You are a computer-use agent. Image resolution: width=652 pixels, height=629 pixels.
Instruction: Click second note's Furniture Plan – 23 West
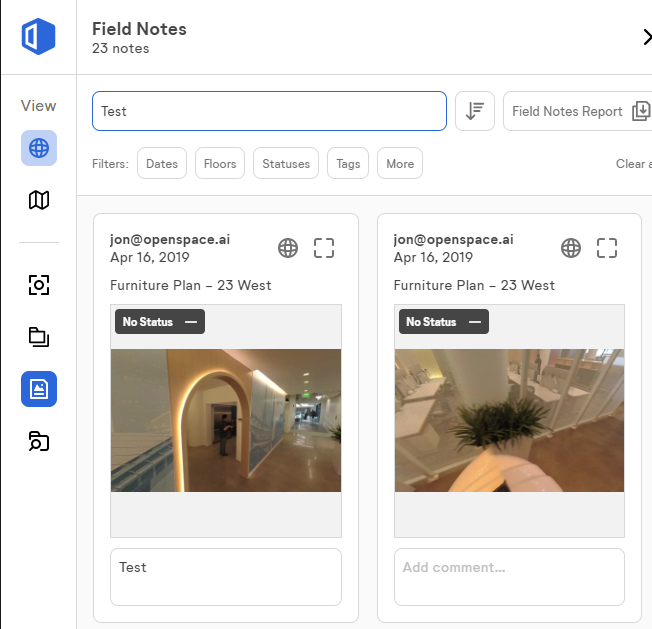click(x=474, y=285)
